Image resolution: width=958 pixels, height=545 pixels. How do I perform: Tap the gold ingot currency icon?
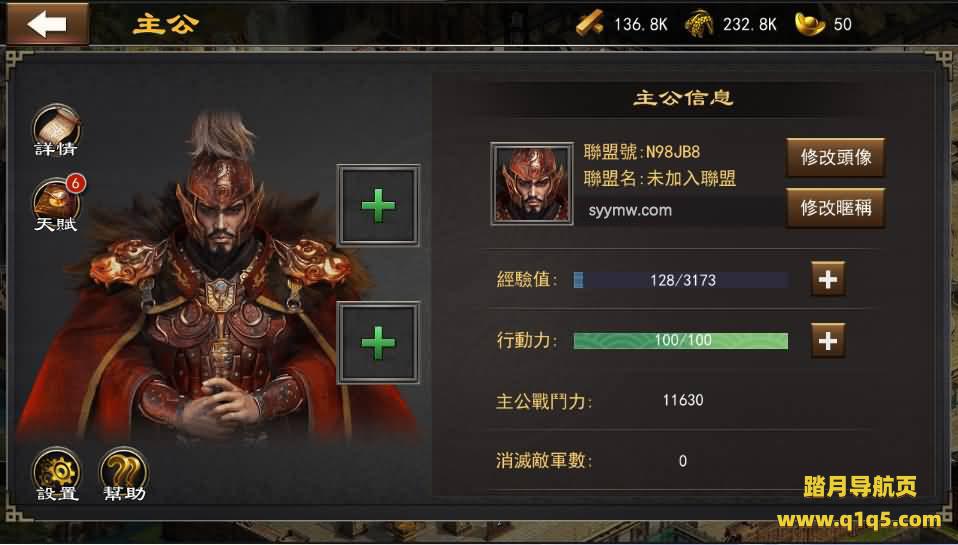click(x=810, y=24)
